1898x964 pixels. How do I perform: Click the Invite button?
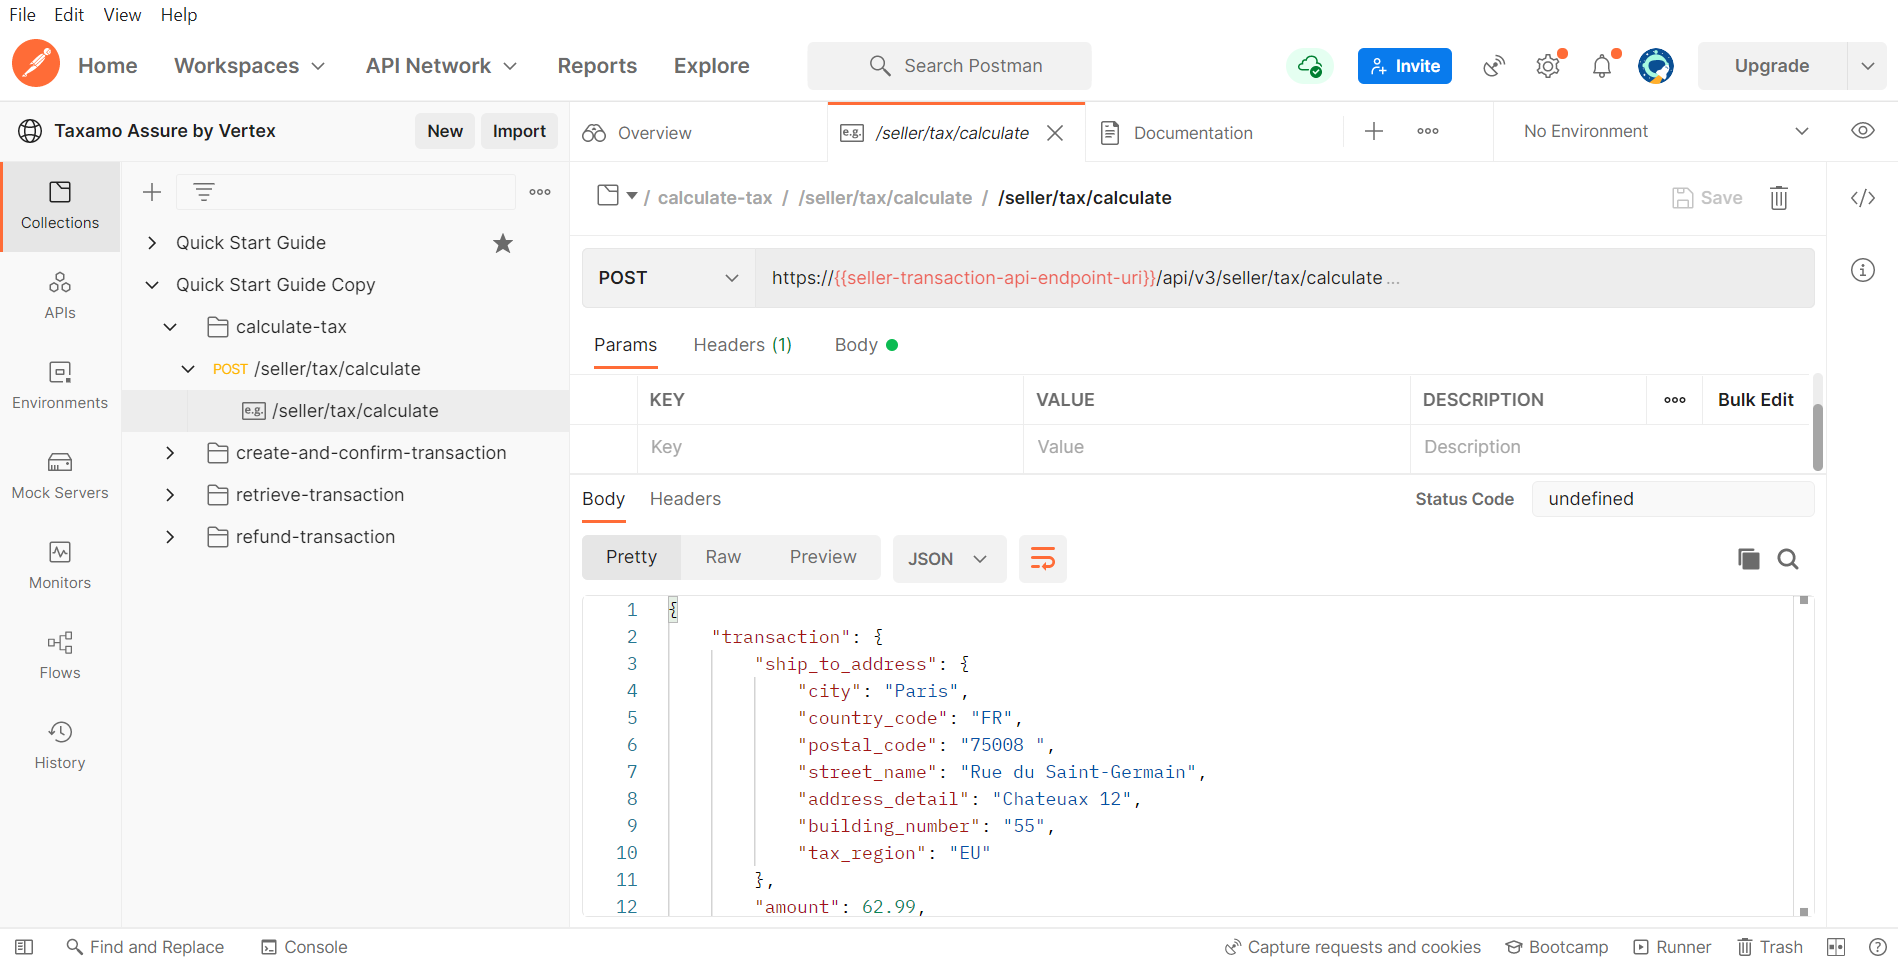(1405, 66)
